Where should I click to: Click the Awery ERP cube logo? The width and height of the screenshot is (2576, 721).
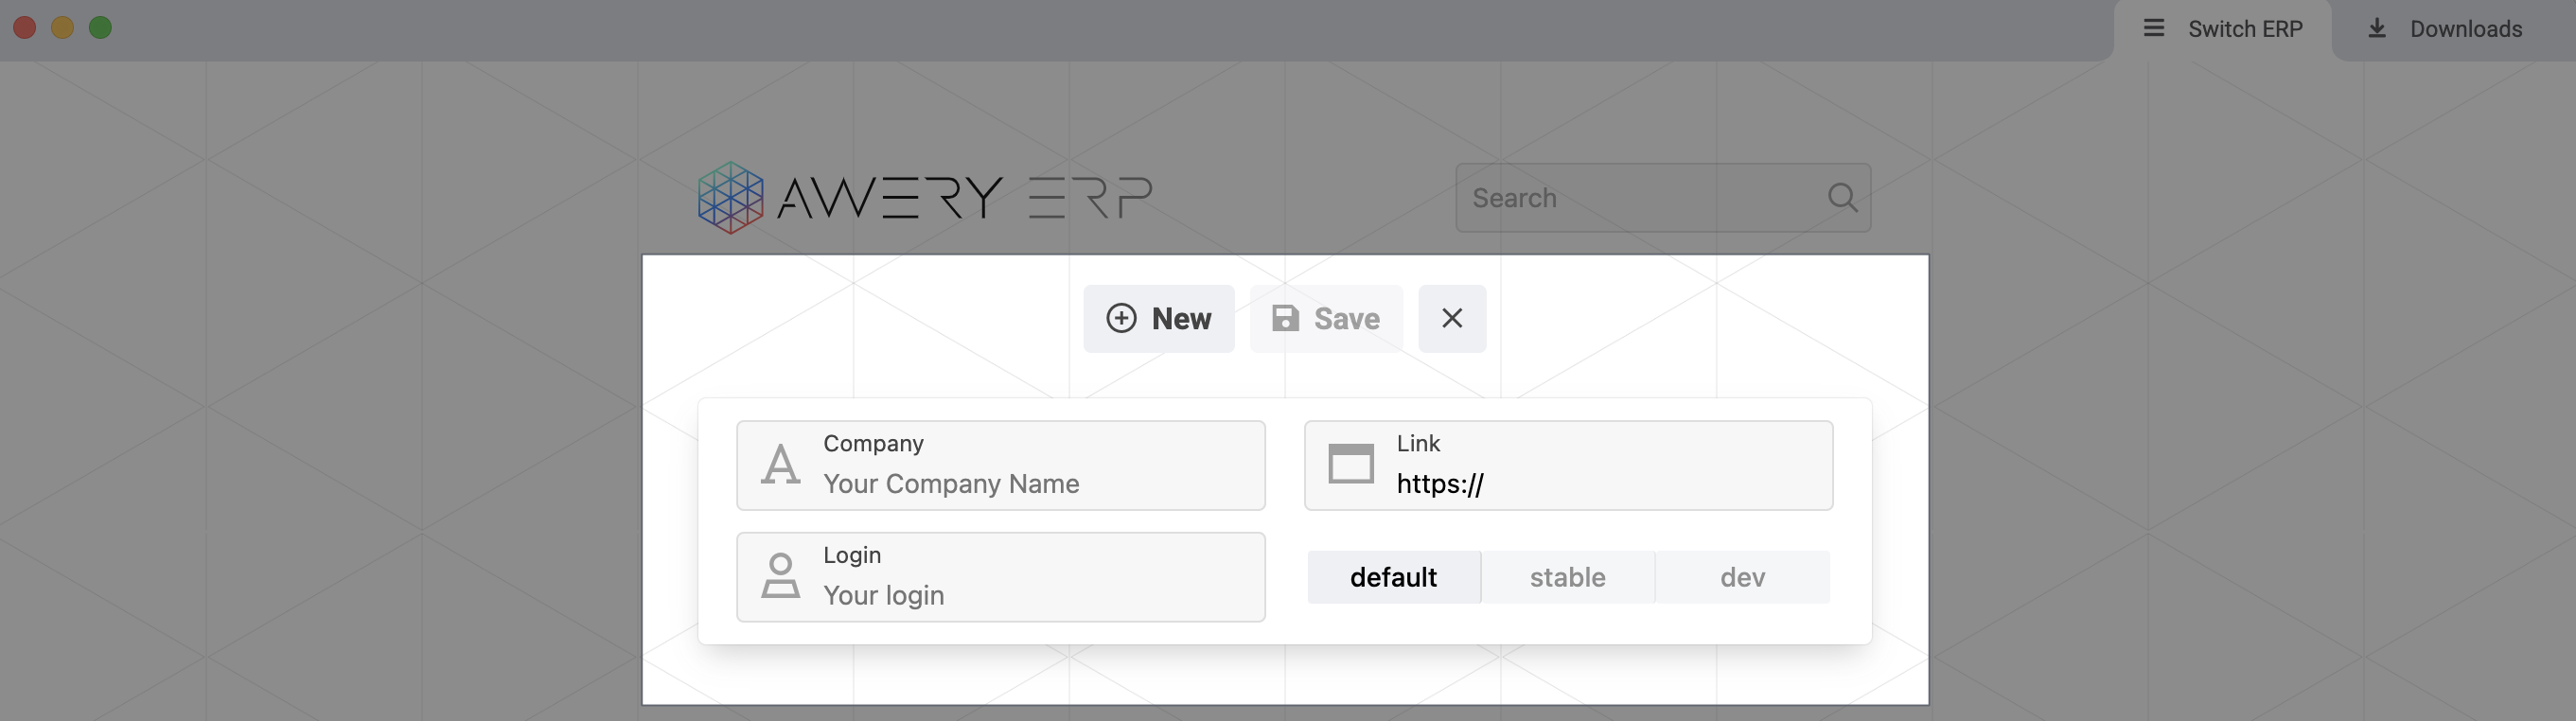click(x=730, y=197)
